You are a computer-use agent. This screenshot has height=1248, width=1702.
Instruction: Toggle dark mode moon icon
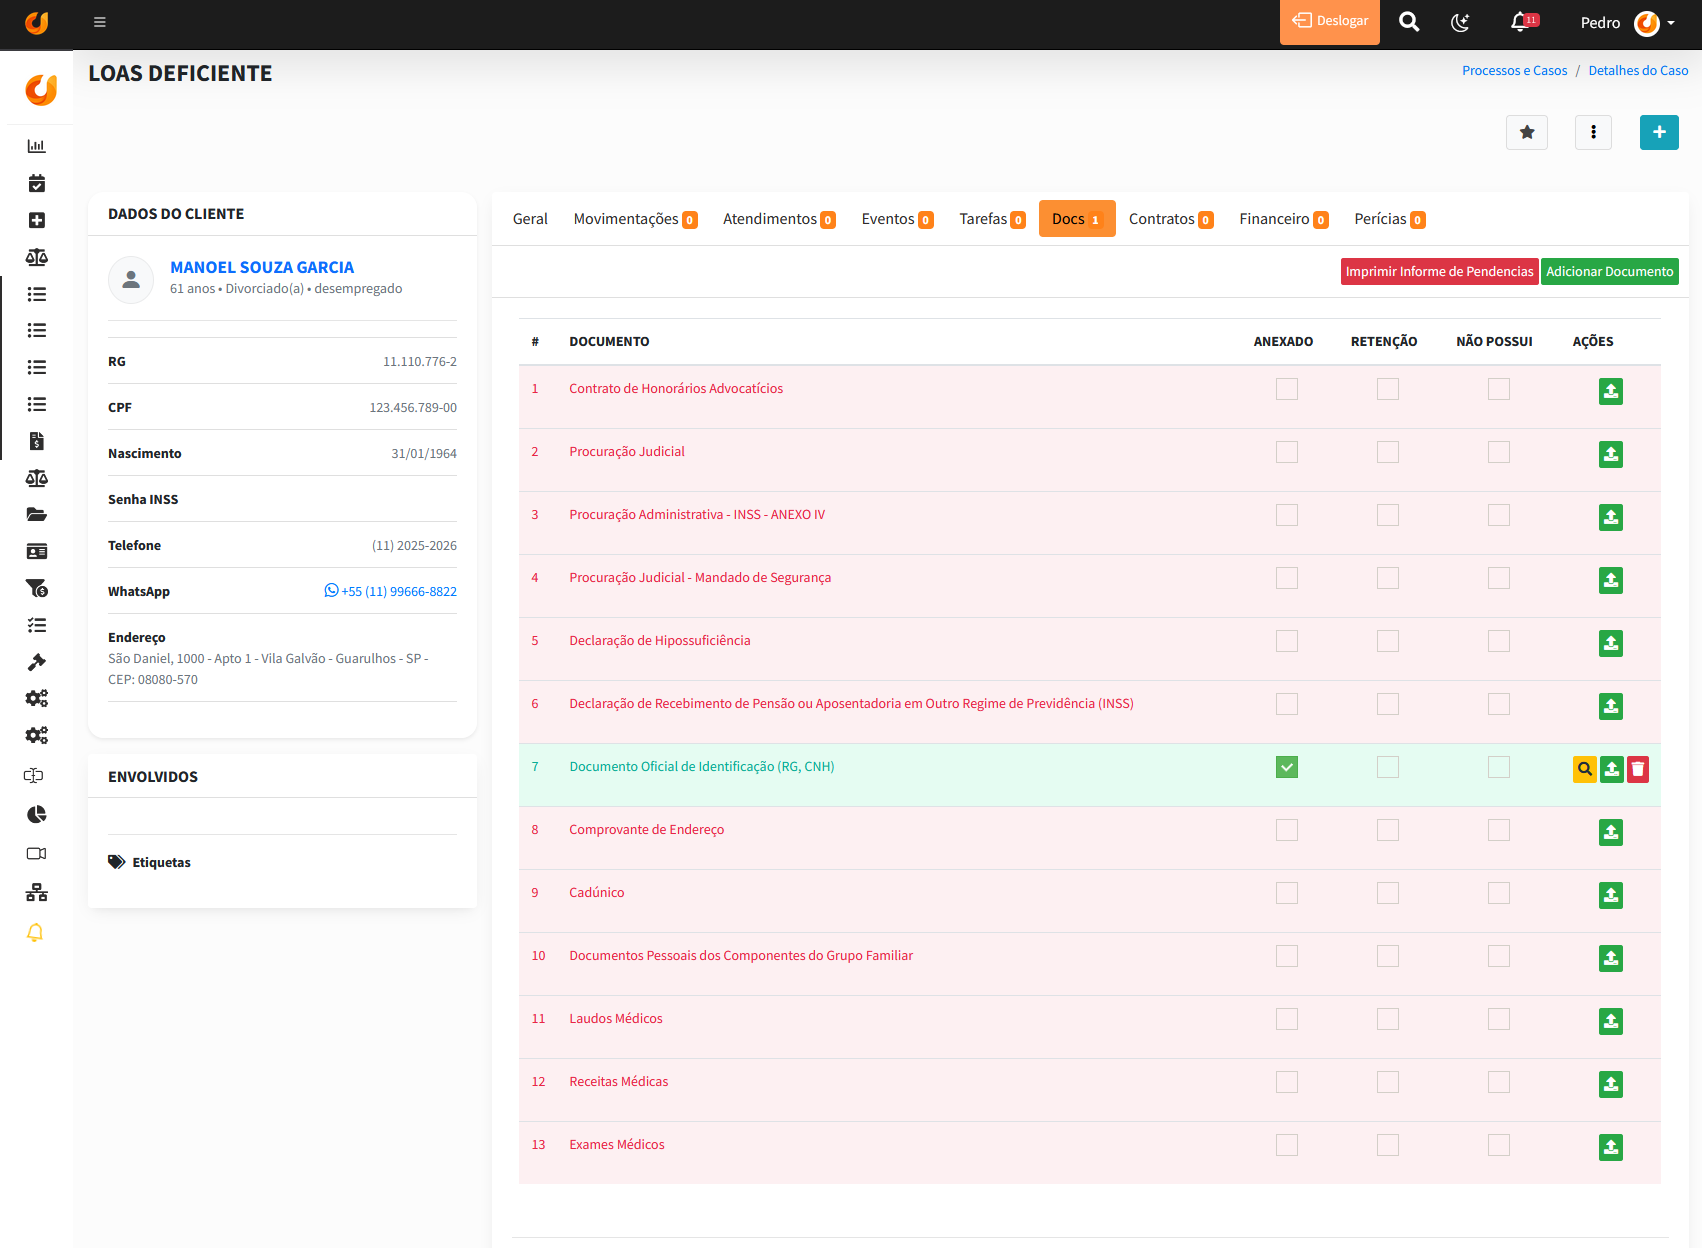tap(1460, 22)
